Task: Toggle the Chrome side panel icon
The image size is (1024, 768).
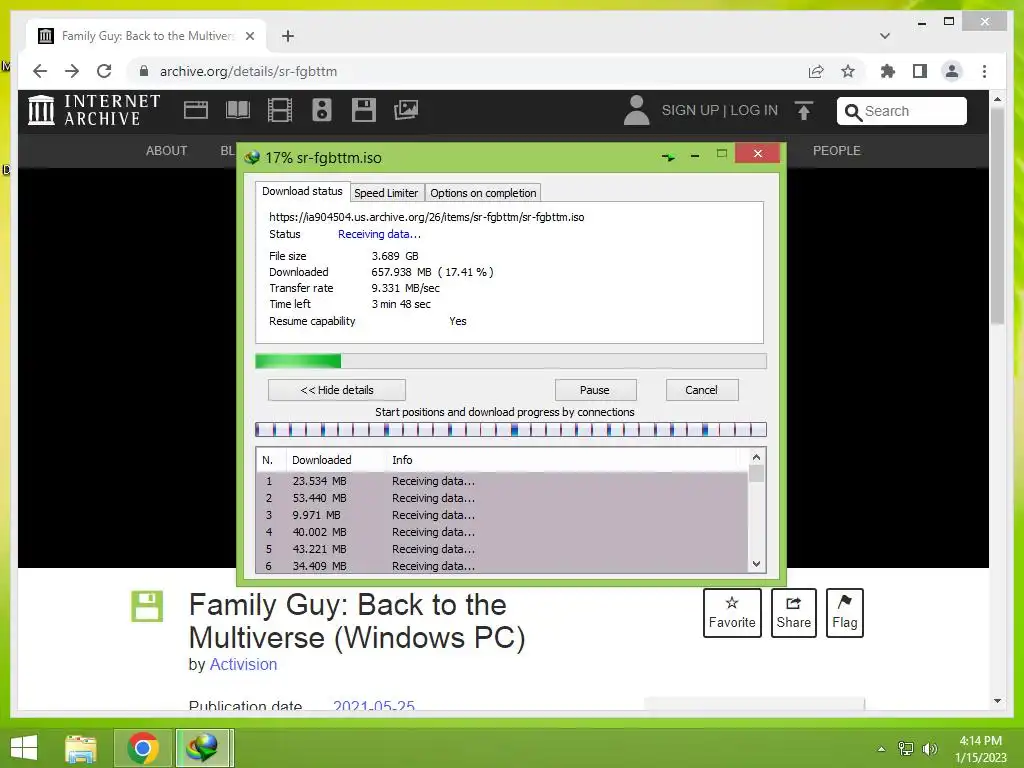Action: pyautogui.click(x=920, y=71)
